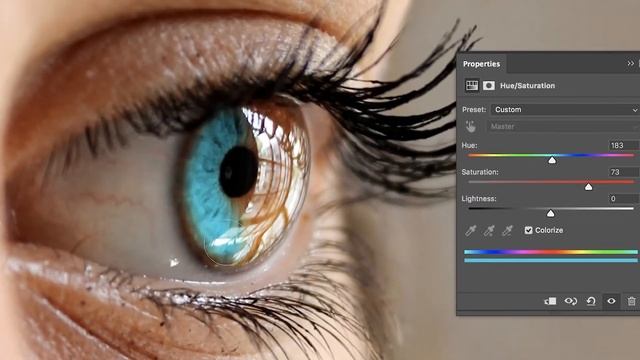640x360 pixels.
Task: Click the Lightness: label
Action: coord(479,199)
